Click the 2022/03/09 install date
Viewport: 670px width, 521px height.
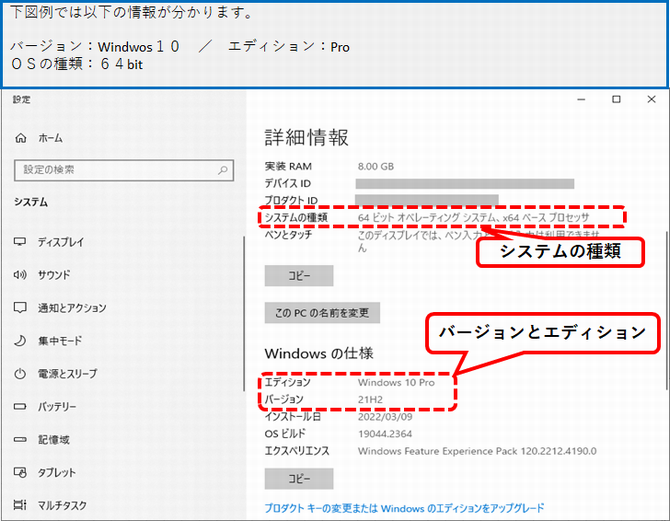click(x=385, y=416)
